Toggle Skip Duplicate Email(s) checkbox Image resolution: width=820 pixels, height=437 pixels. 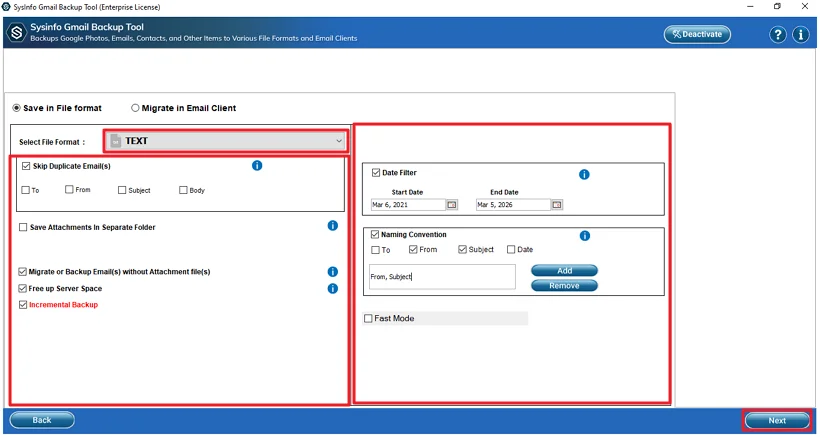[26, 166]
